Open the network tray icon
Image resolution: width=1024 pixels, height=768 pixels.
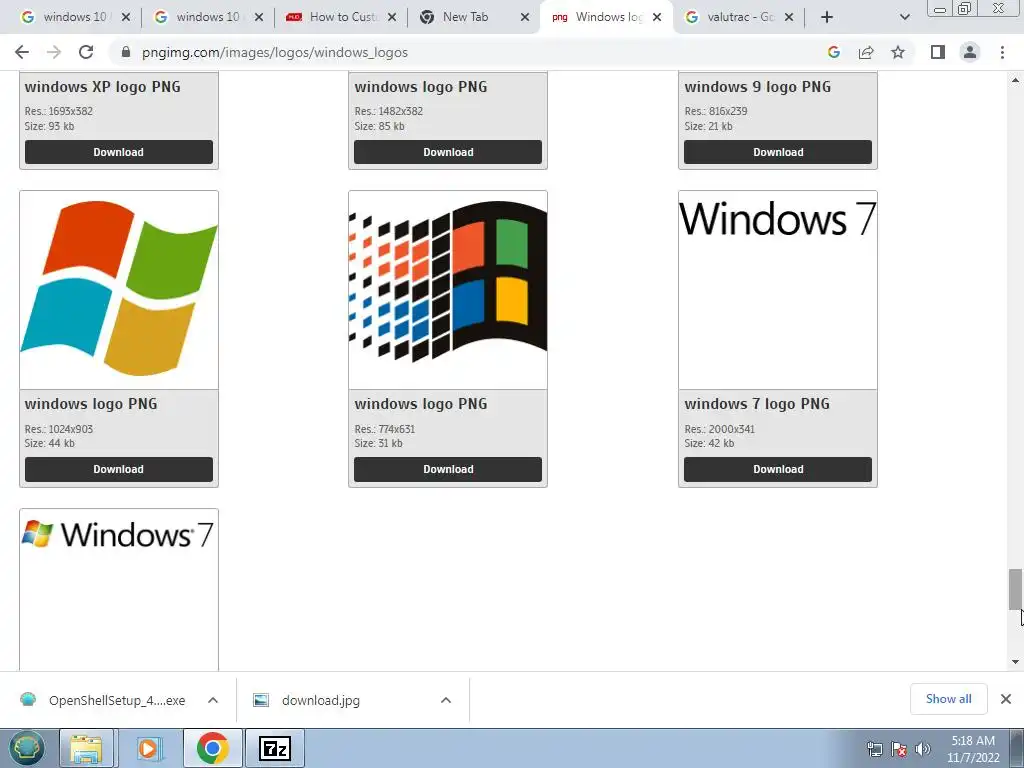pyautogui.click(x=874, y=749)
